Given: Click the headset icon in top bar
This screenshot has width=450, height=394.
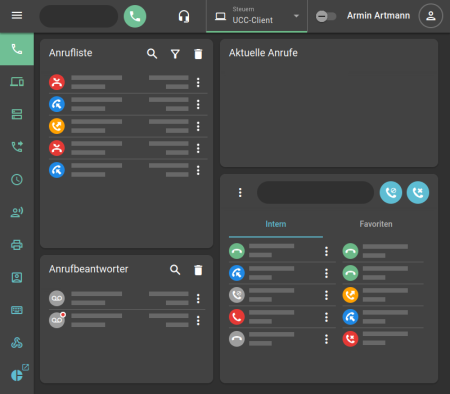Looking at the screenshot, I should [184, 16].
